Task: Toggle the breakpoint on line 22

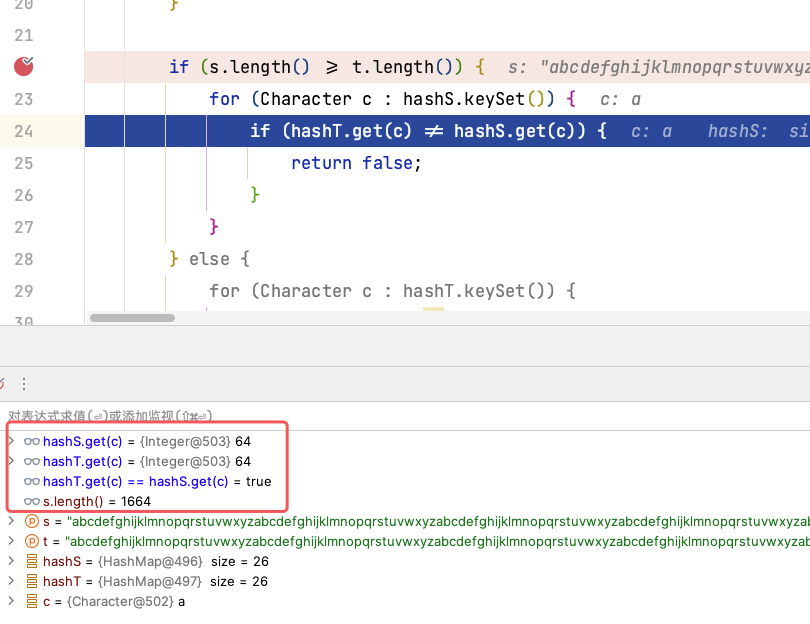Action: point(23,66)
